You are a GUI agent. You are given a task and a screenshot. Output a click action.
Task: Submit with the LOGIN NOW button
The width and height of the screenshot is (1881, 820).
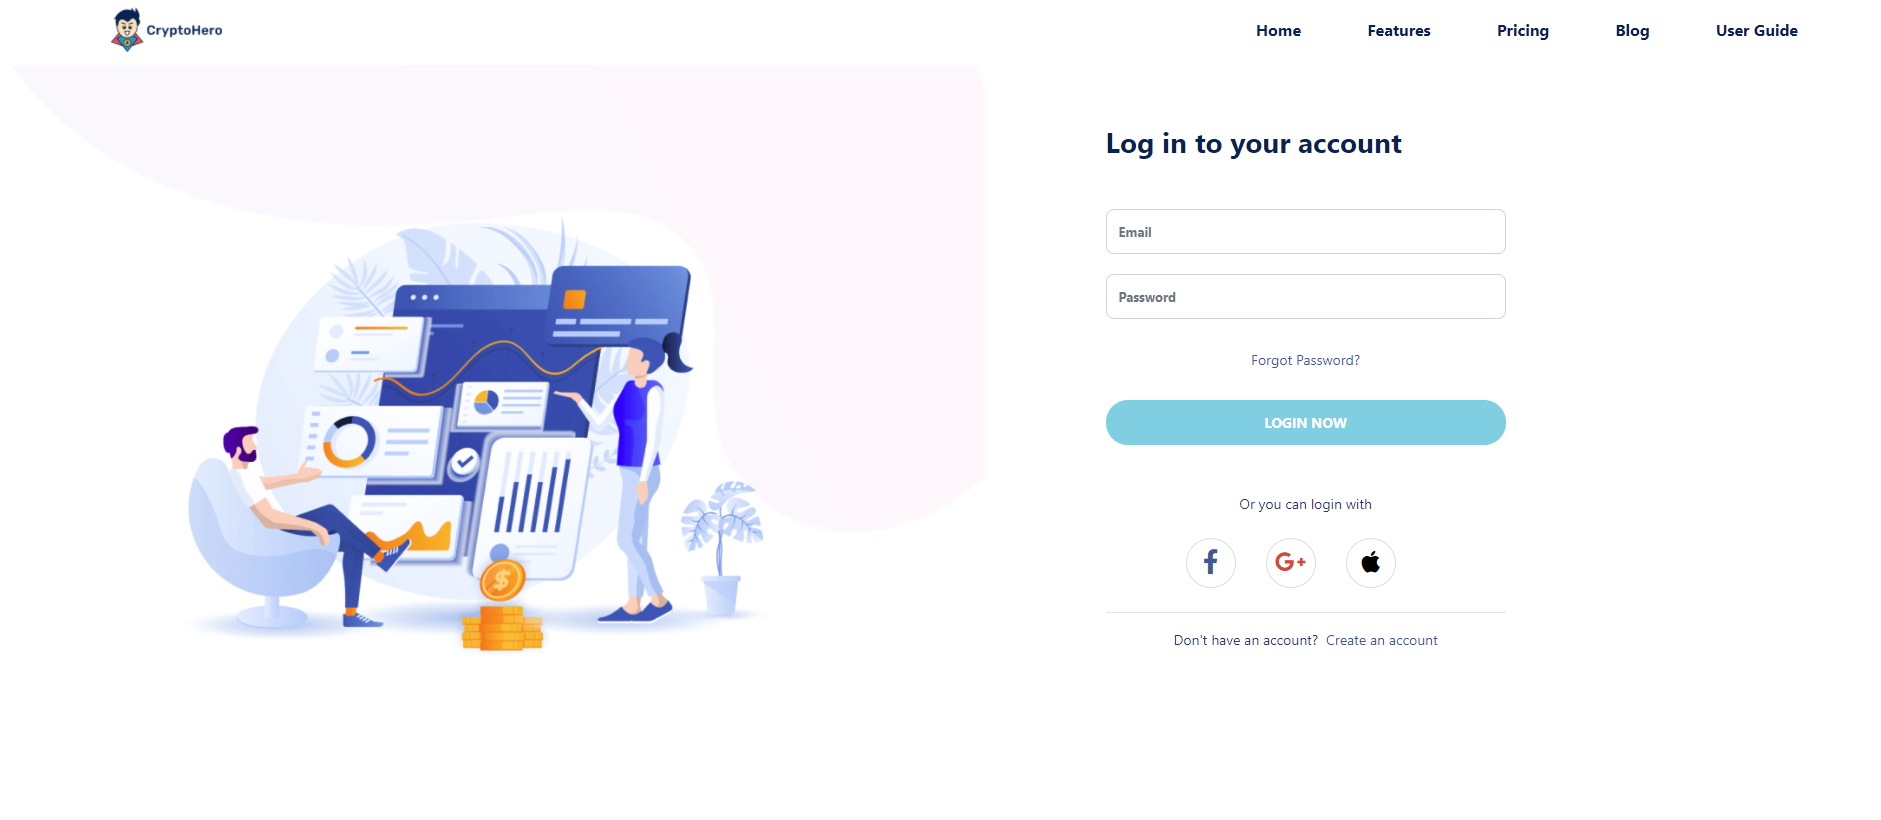(x=1305, y=423)
